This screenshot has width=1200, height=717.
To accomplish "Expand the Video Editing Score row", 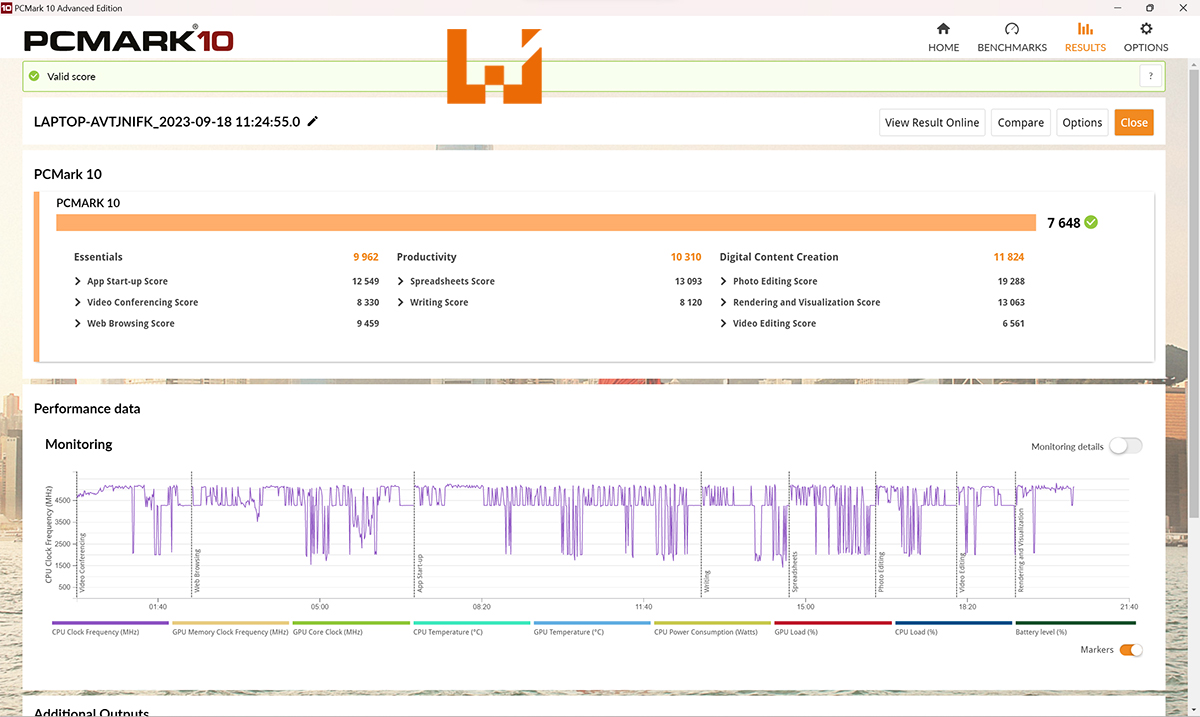I will (724, 323).
